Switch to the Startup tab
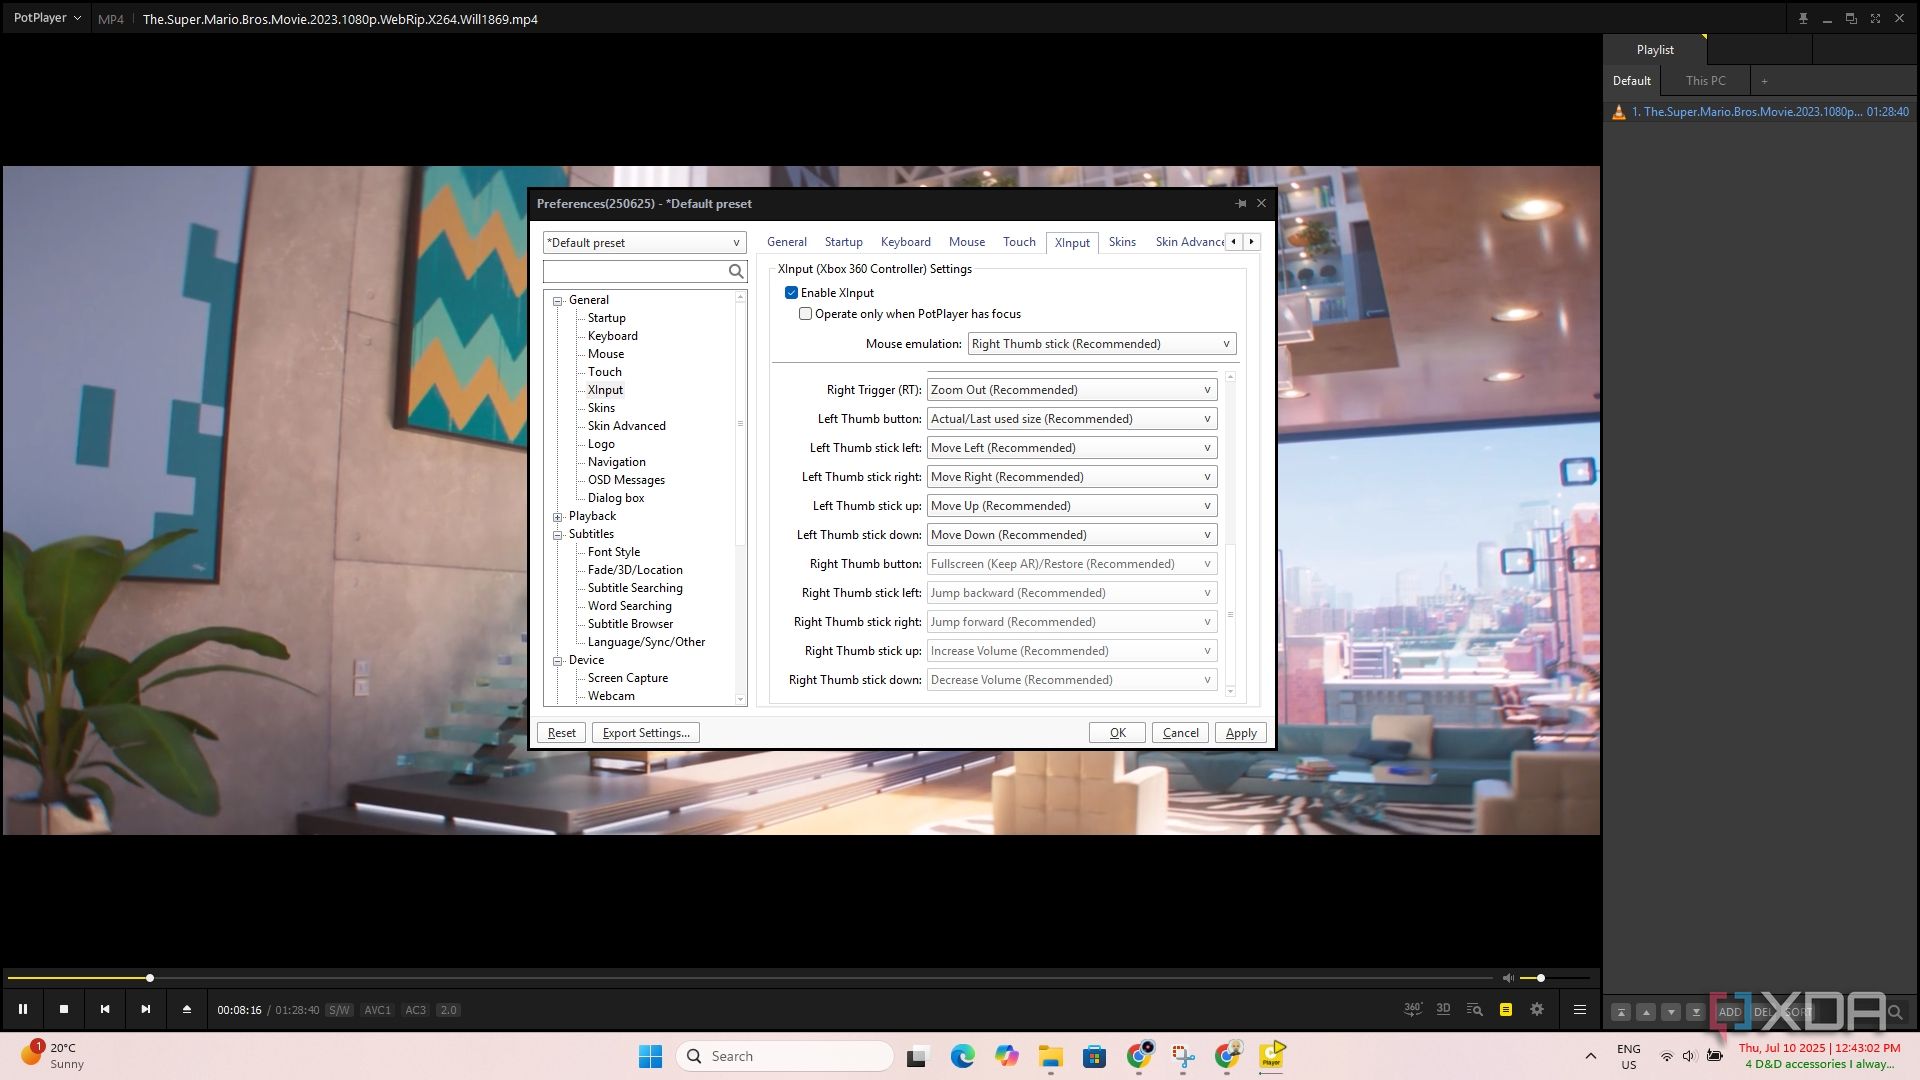1920x1080 pixels. 843,242
